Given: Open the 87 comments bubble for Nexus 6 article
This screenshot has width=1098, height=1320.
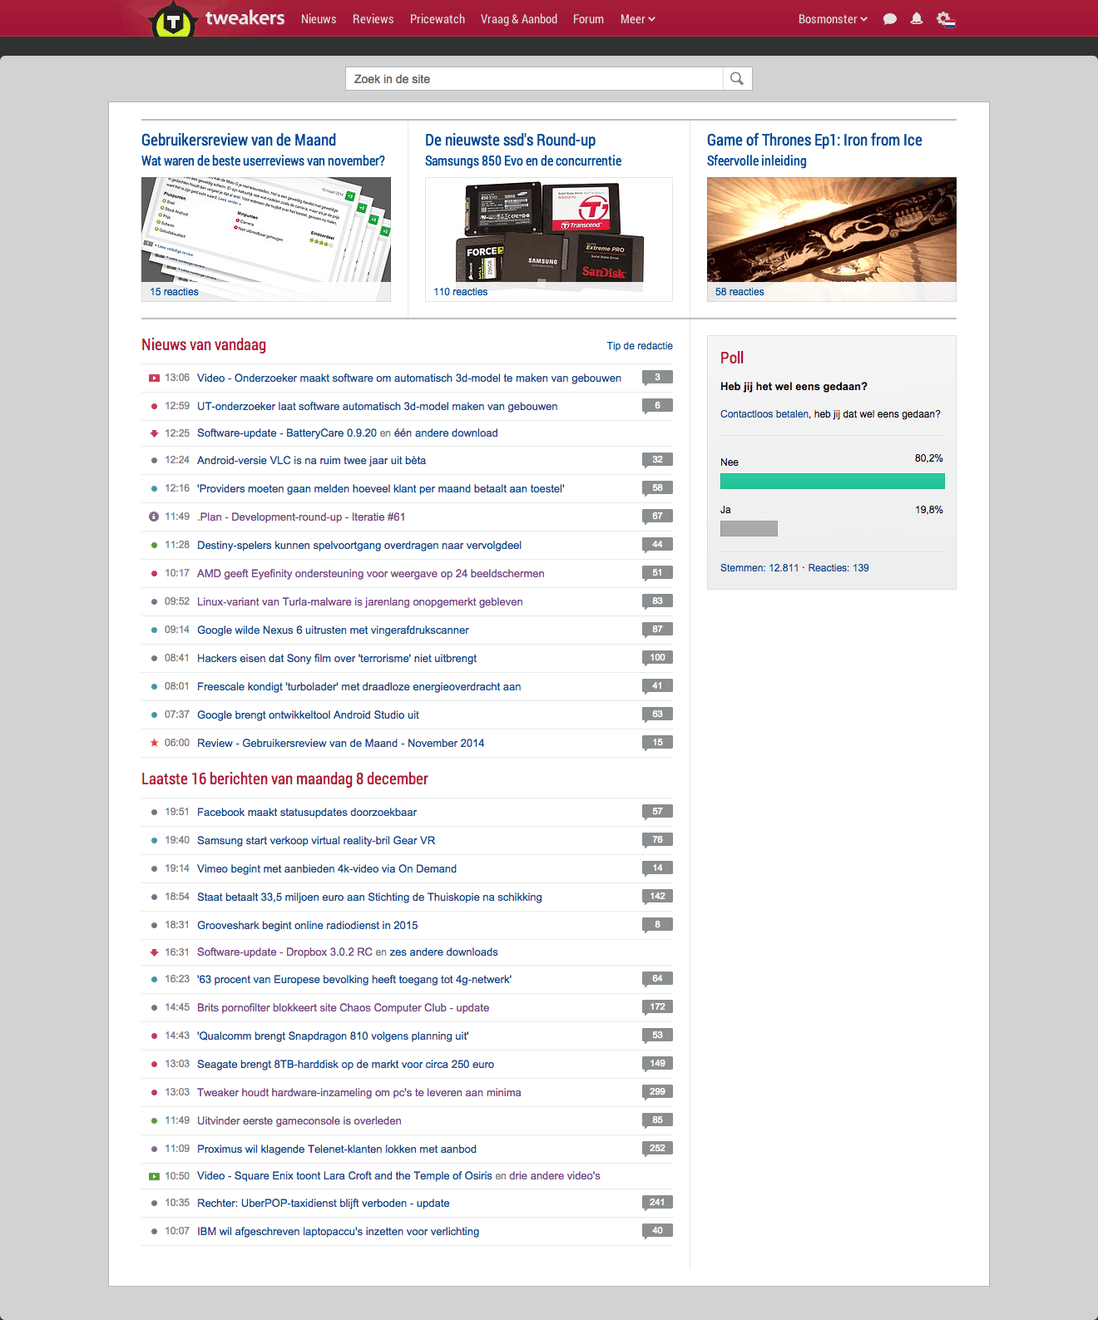Looking at the screenshot, I should point(657,630).
